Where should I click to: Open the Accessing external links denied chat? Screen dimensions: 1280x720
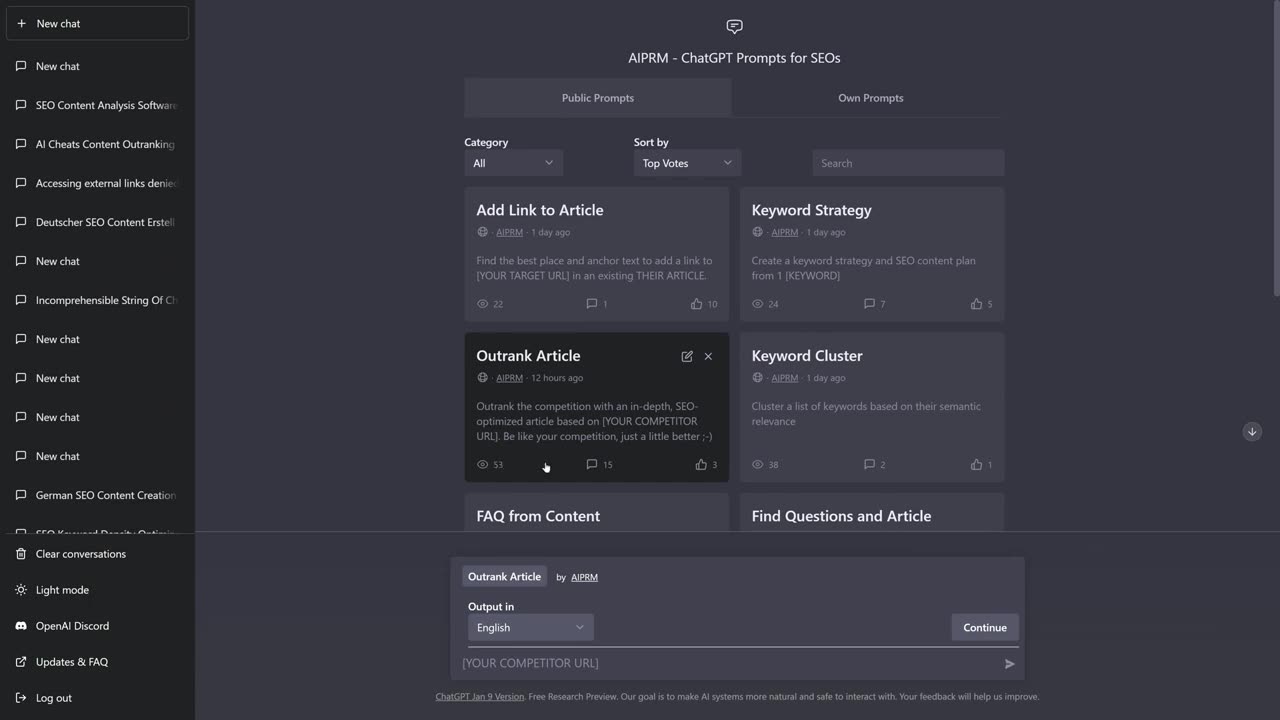[x=97, y=183]
